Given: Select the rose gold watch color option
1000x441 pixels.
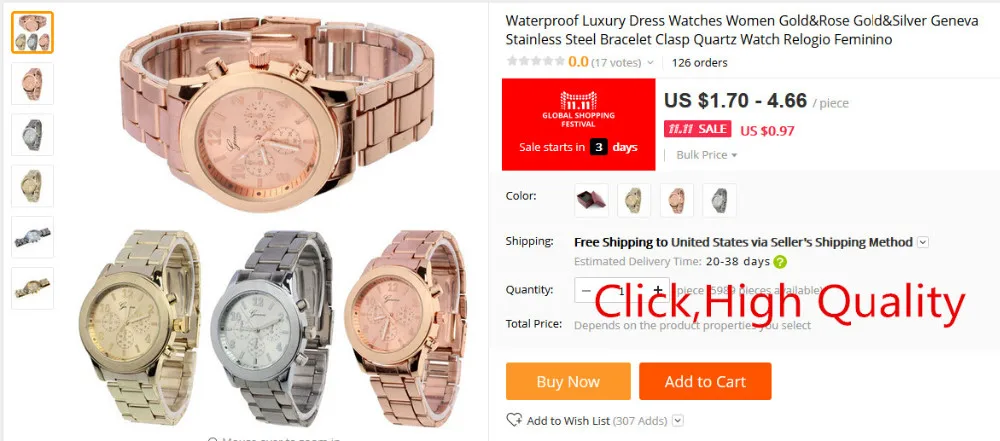Looking at the screenshot, I should [x=677, y=200].
